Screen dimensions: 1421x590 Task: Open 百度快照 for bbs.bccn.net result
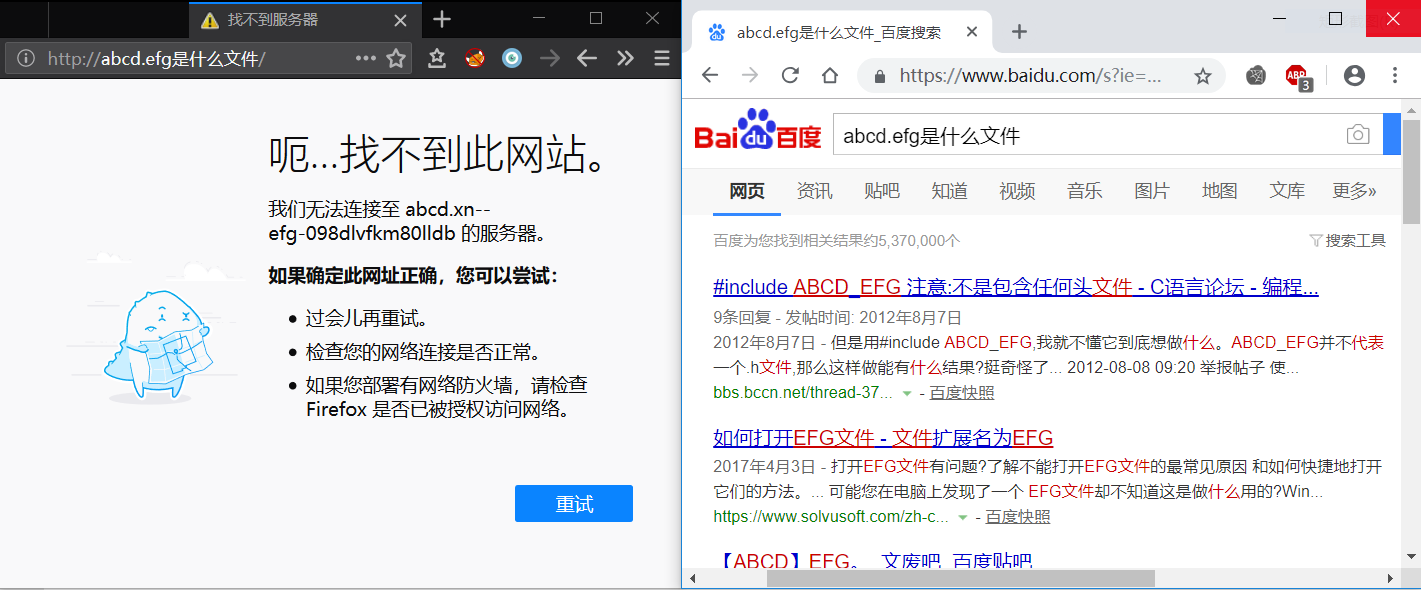(x=962, y=393)
